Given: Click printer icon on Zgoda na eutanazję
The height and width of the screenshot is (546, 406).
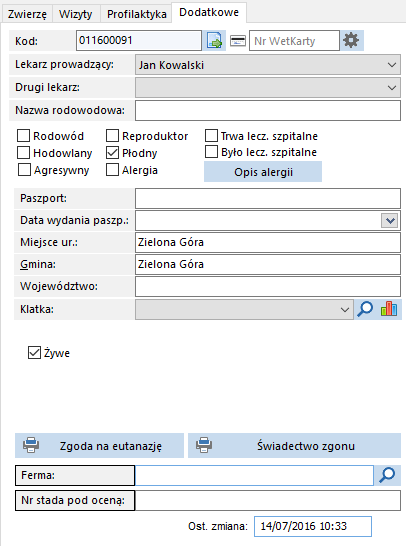Looking at the screenshot, I should tap(31, 445).
